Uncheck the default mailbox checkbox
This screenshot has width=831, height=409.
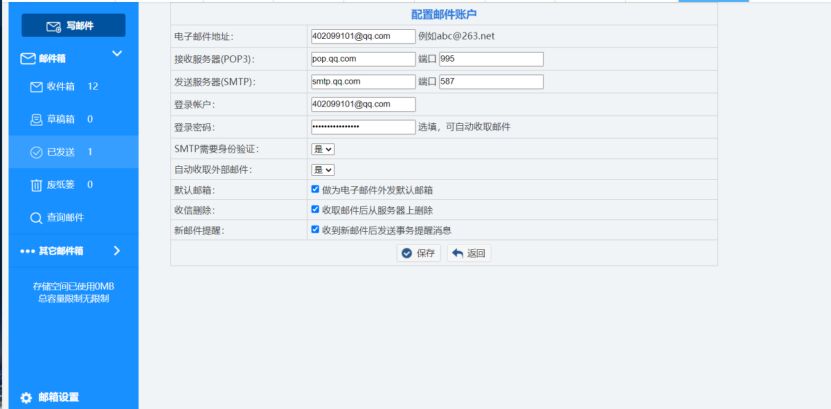[316, 189]
